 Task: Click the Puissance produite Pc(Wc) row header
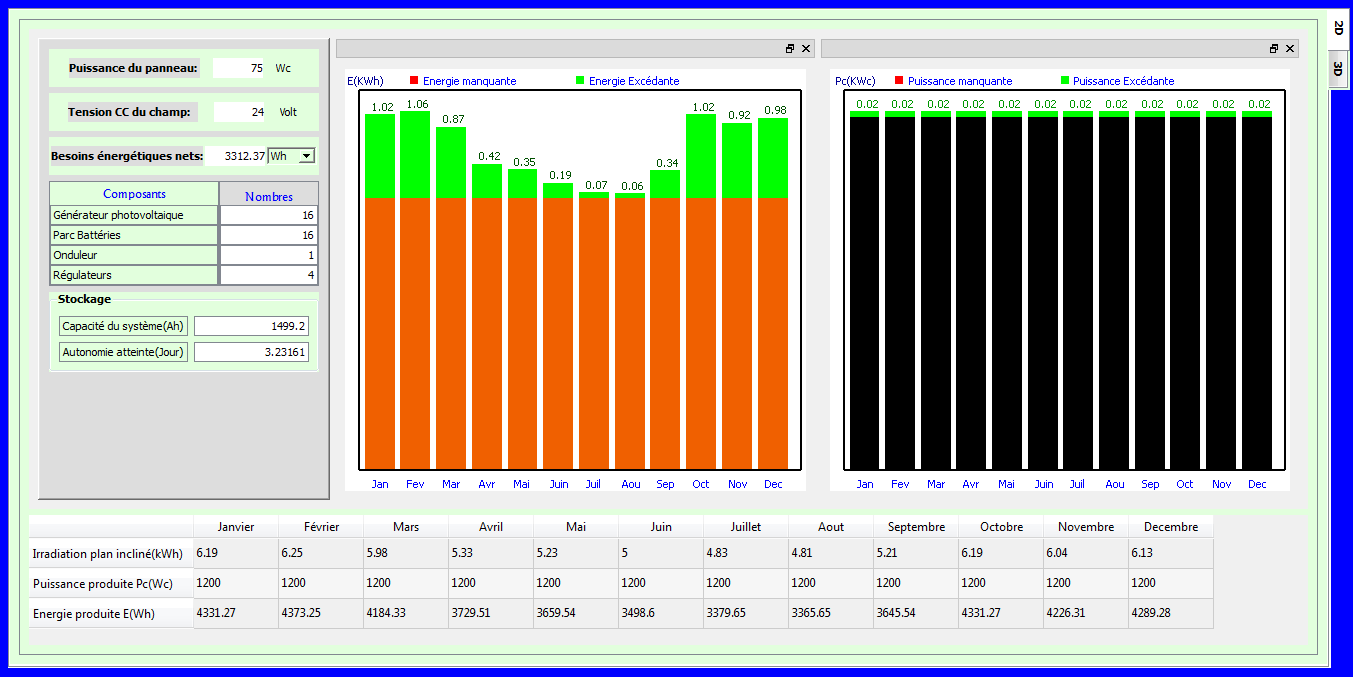click(111, 584)
